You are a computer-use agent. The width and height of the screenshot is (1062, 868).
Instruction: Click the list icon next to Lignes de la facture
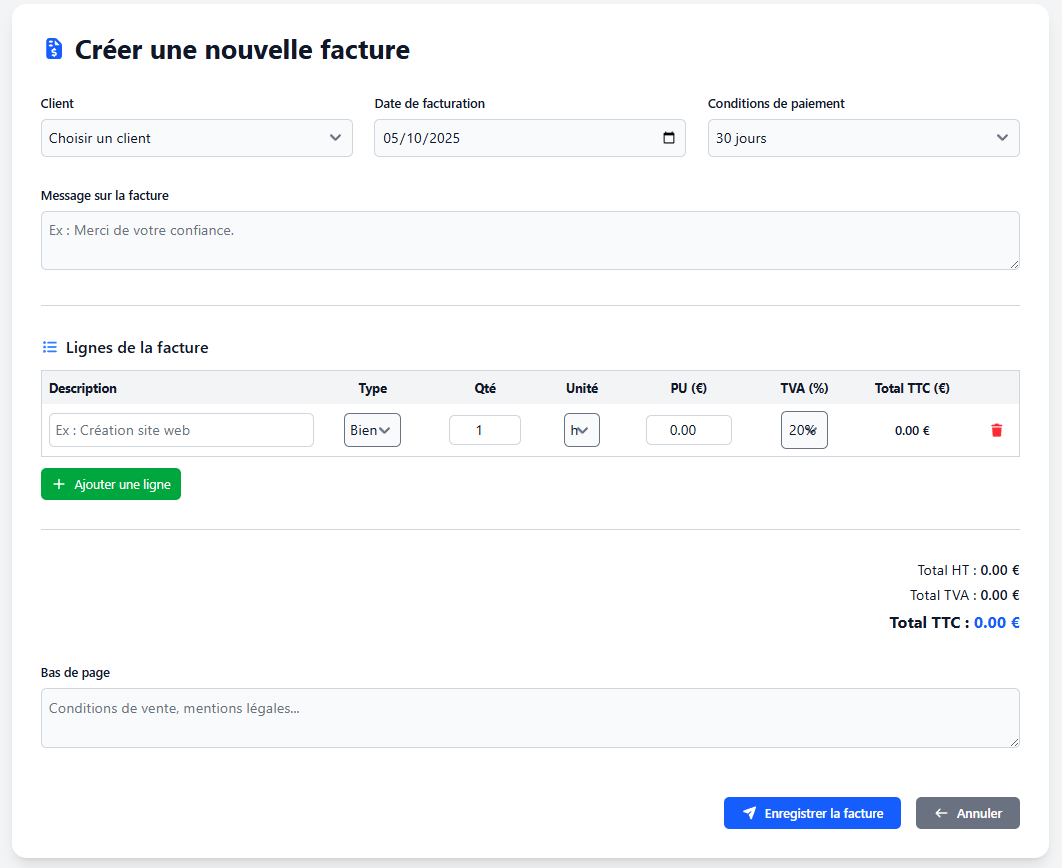(49, 346)
